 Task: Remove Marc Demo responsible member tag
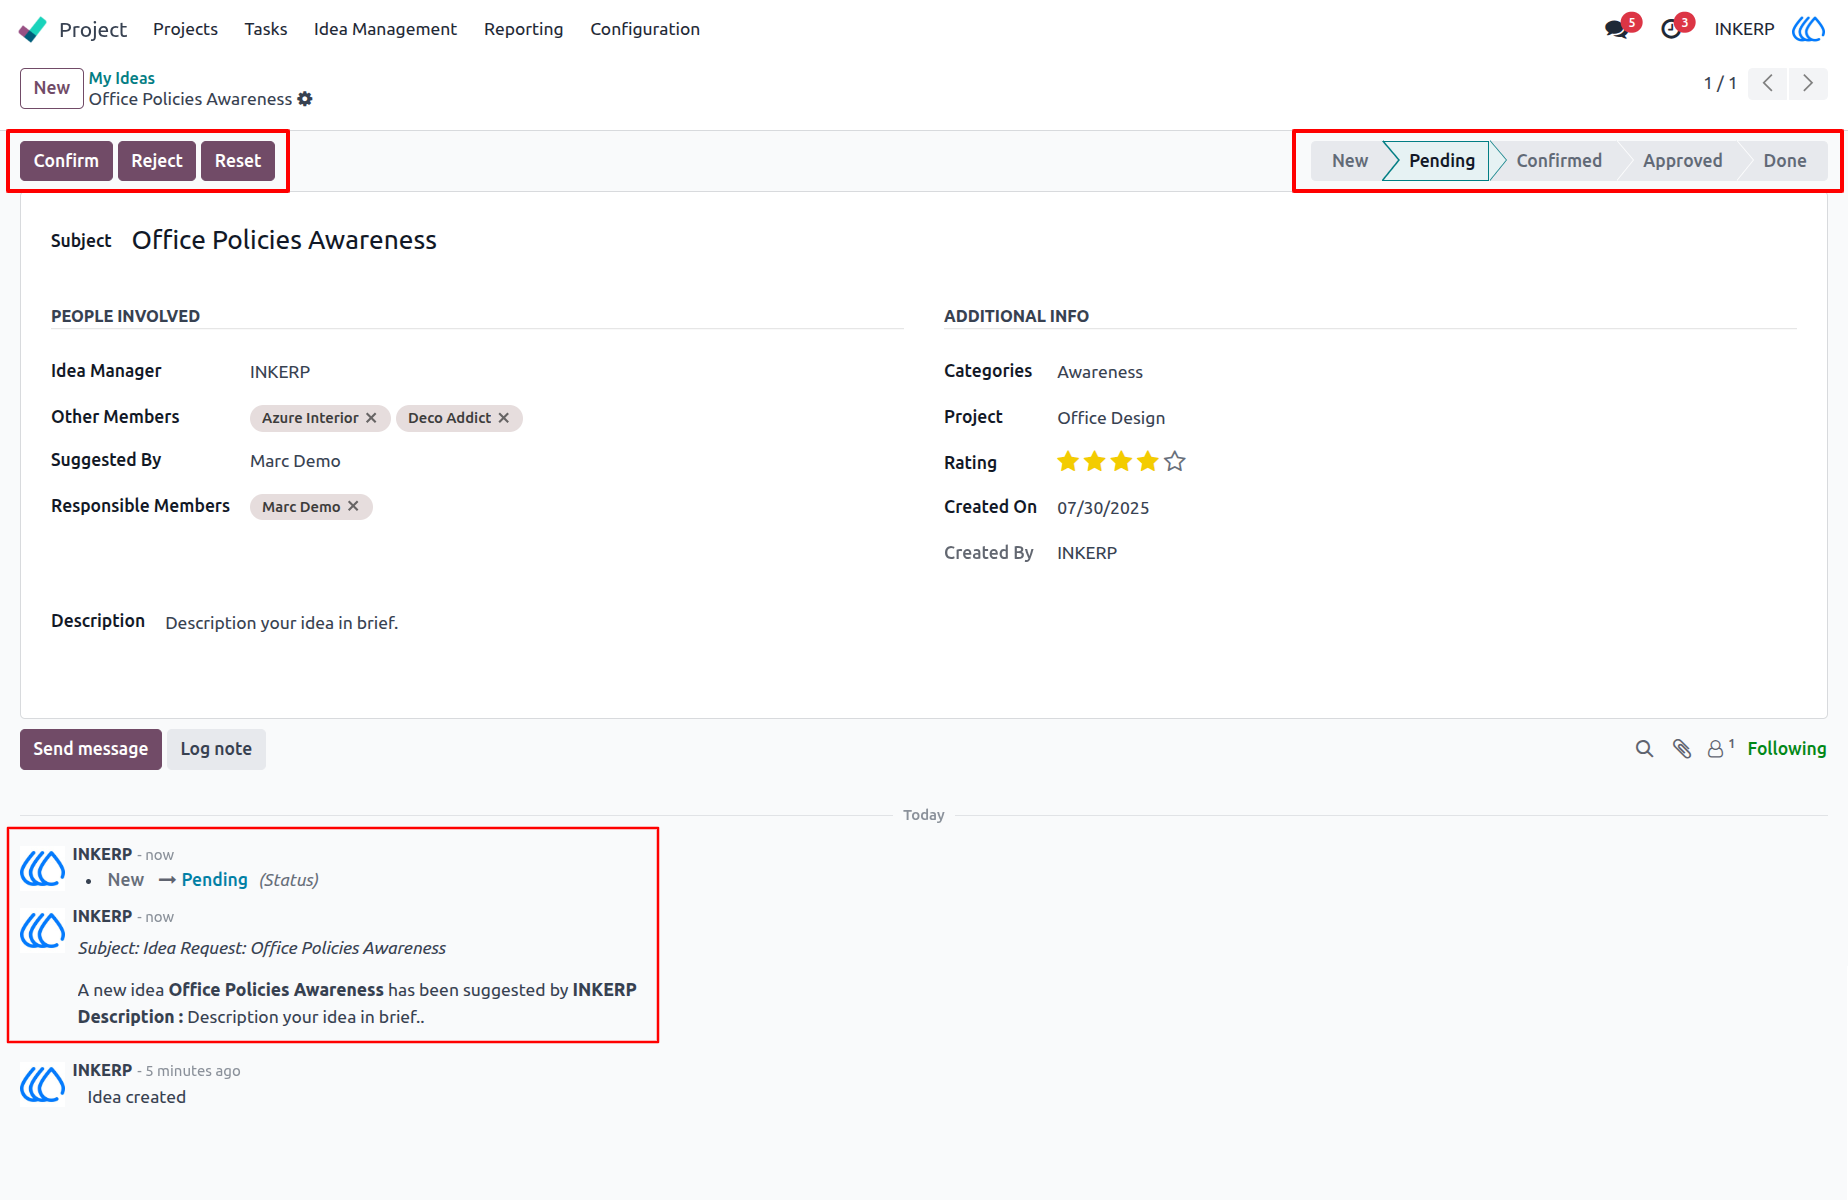tap(353, 507)
